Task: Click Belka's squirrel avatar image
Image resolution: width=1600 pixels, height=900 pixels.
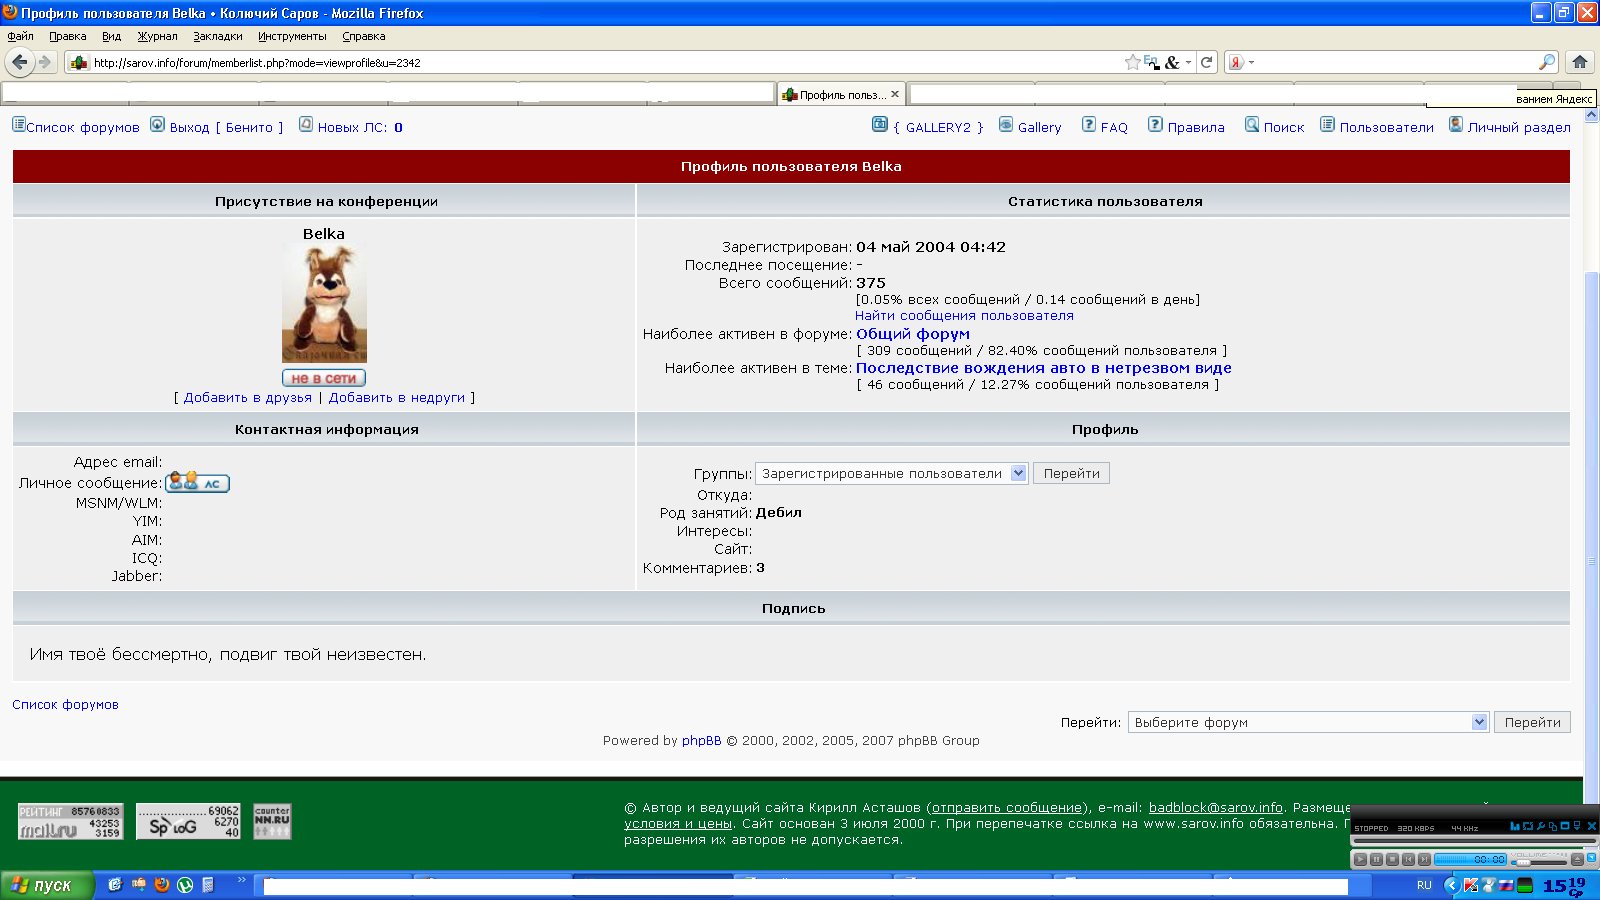Action: (x=324, y=304)
